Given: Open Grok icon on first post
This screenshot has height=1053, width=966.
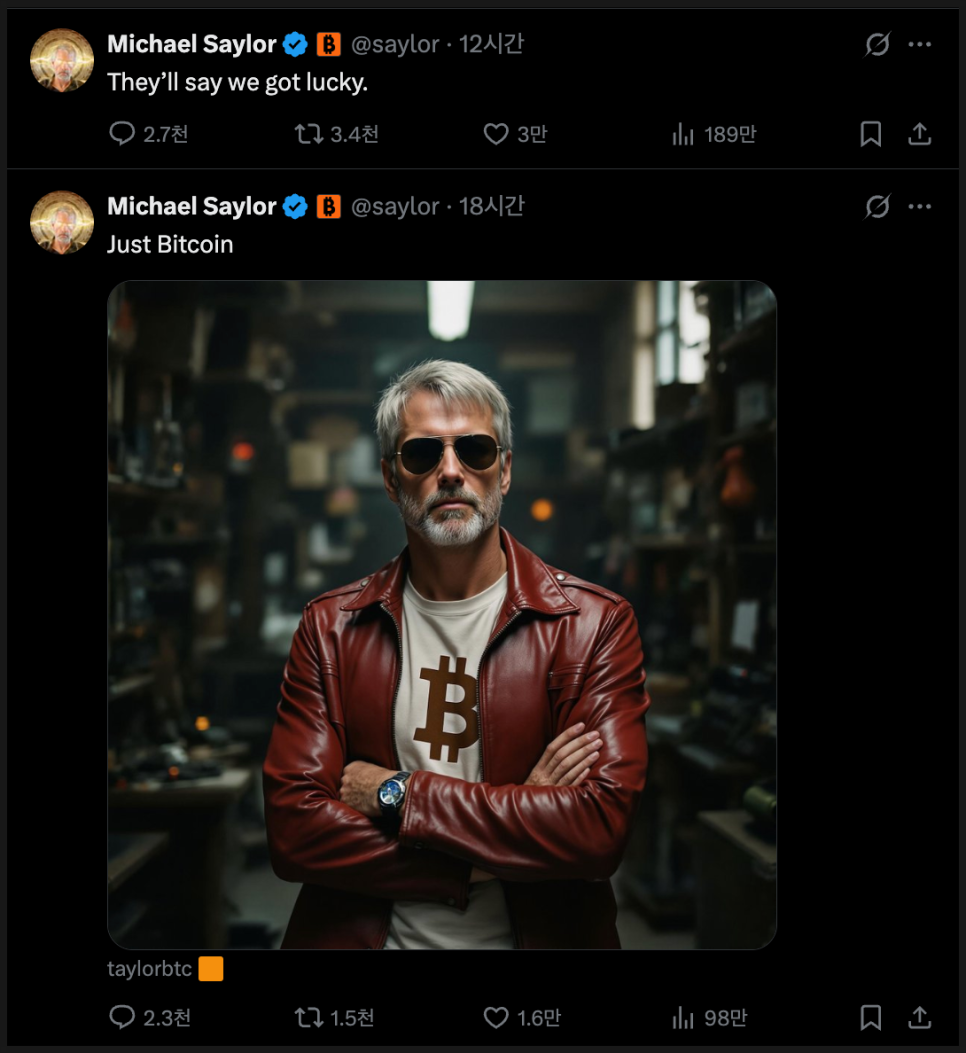Looking at the screenshot, I should coord(877,45).
